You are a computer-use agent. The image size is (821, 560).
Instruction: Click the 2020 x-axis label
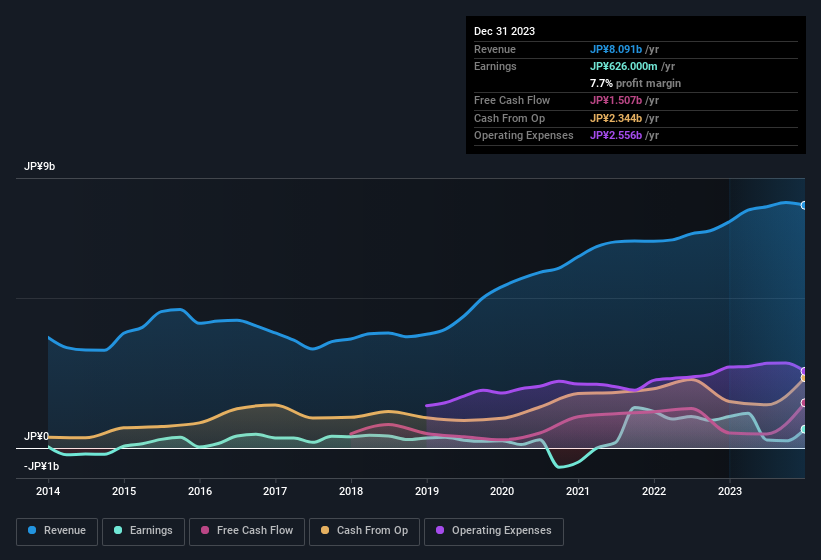tap(502, 491)
